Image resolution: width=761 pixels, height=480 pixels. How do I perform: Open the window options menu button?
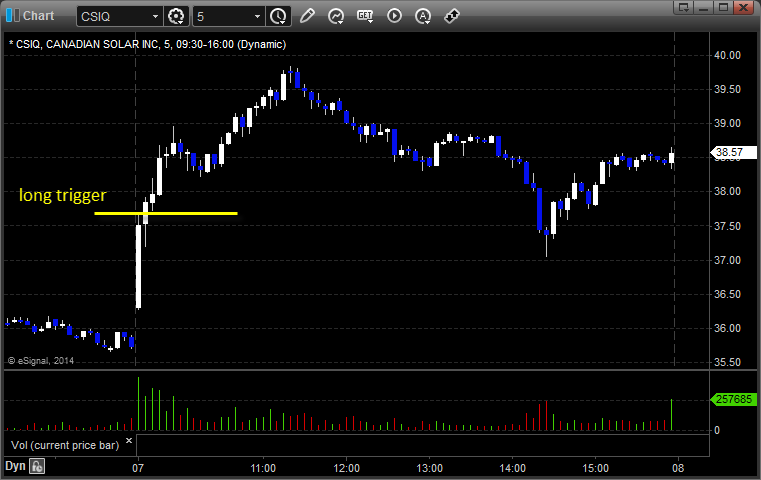point(683,7)
